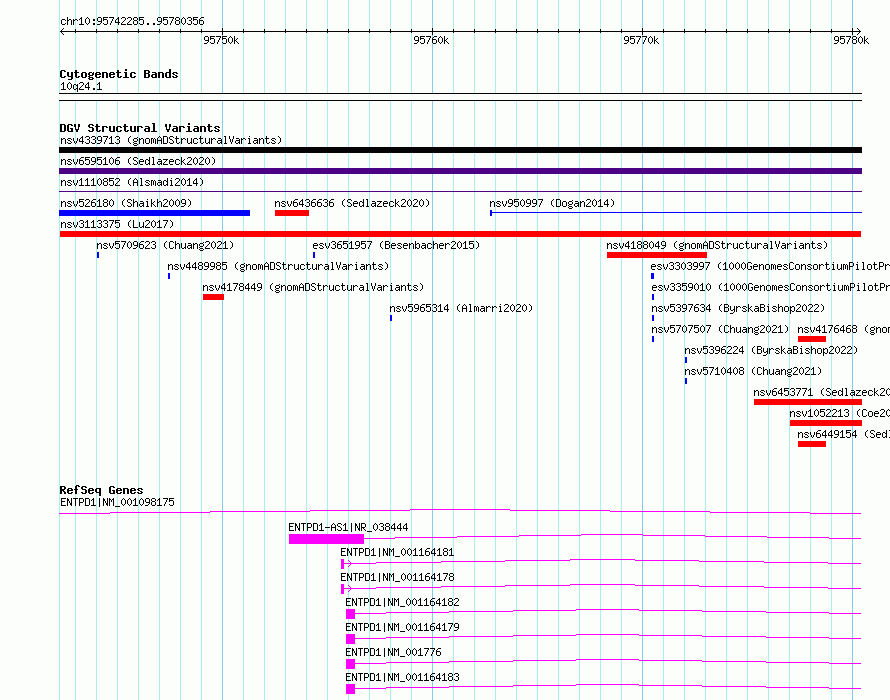Click the ENTPD1-AS1 magenta exon block
890x700 pixels.
pos(326,539)
